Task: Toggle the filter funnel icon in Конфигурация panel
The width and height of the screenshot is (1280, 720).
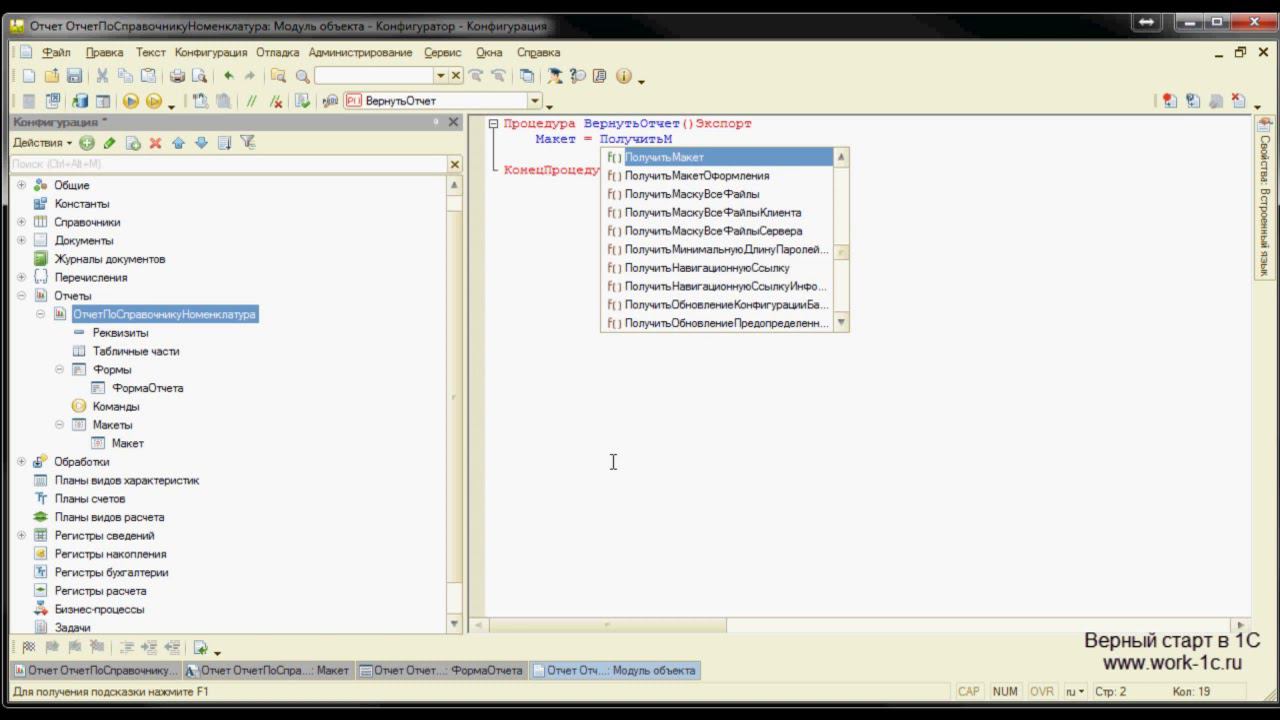Action: click(x=247, y=143)
